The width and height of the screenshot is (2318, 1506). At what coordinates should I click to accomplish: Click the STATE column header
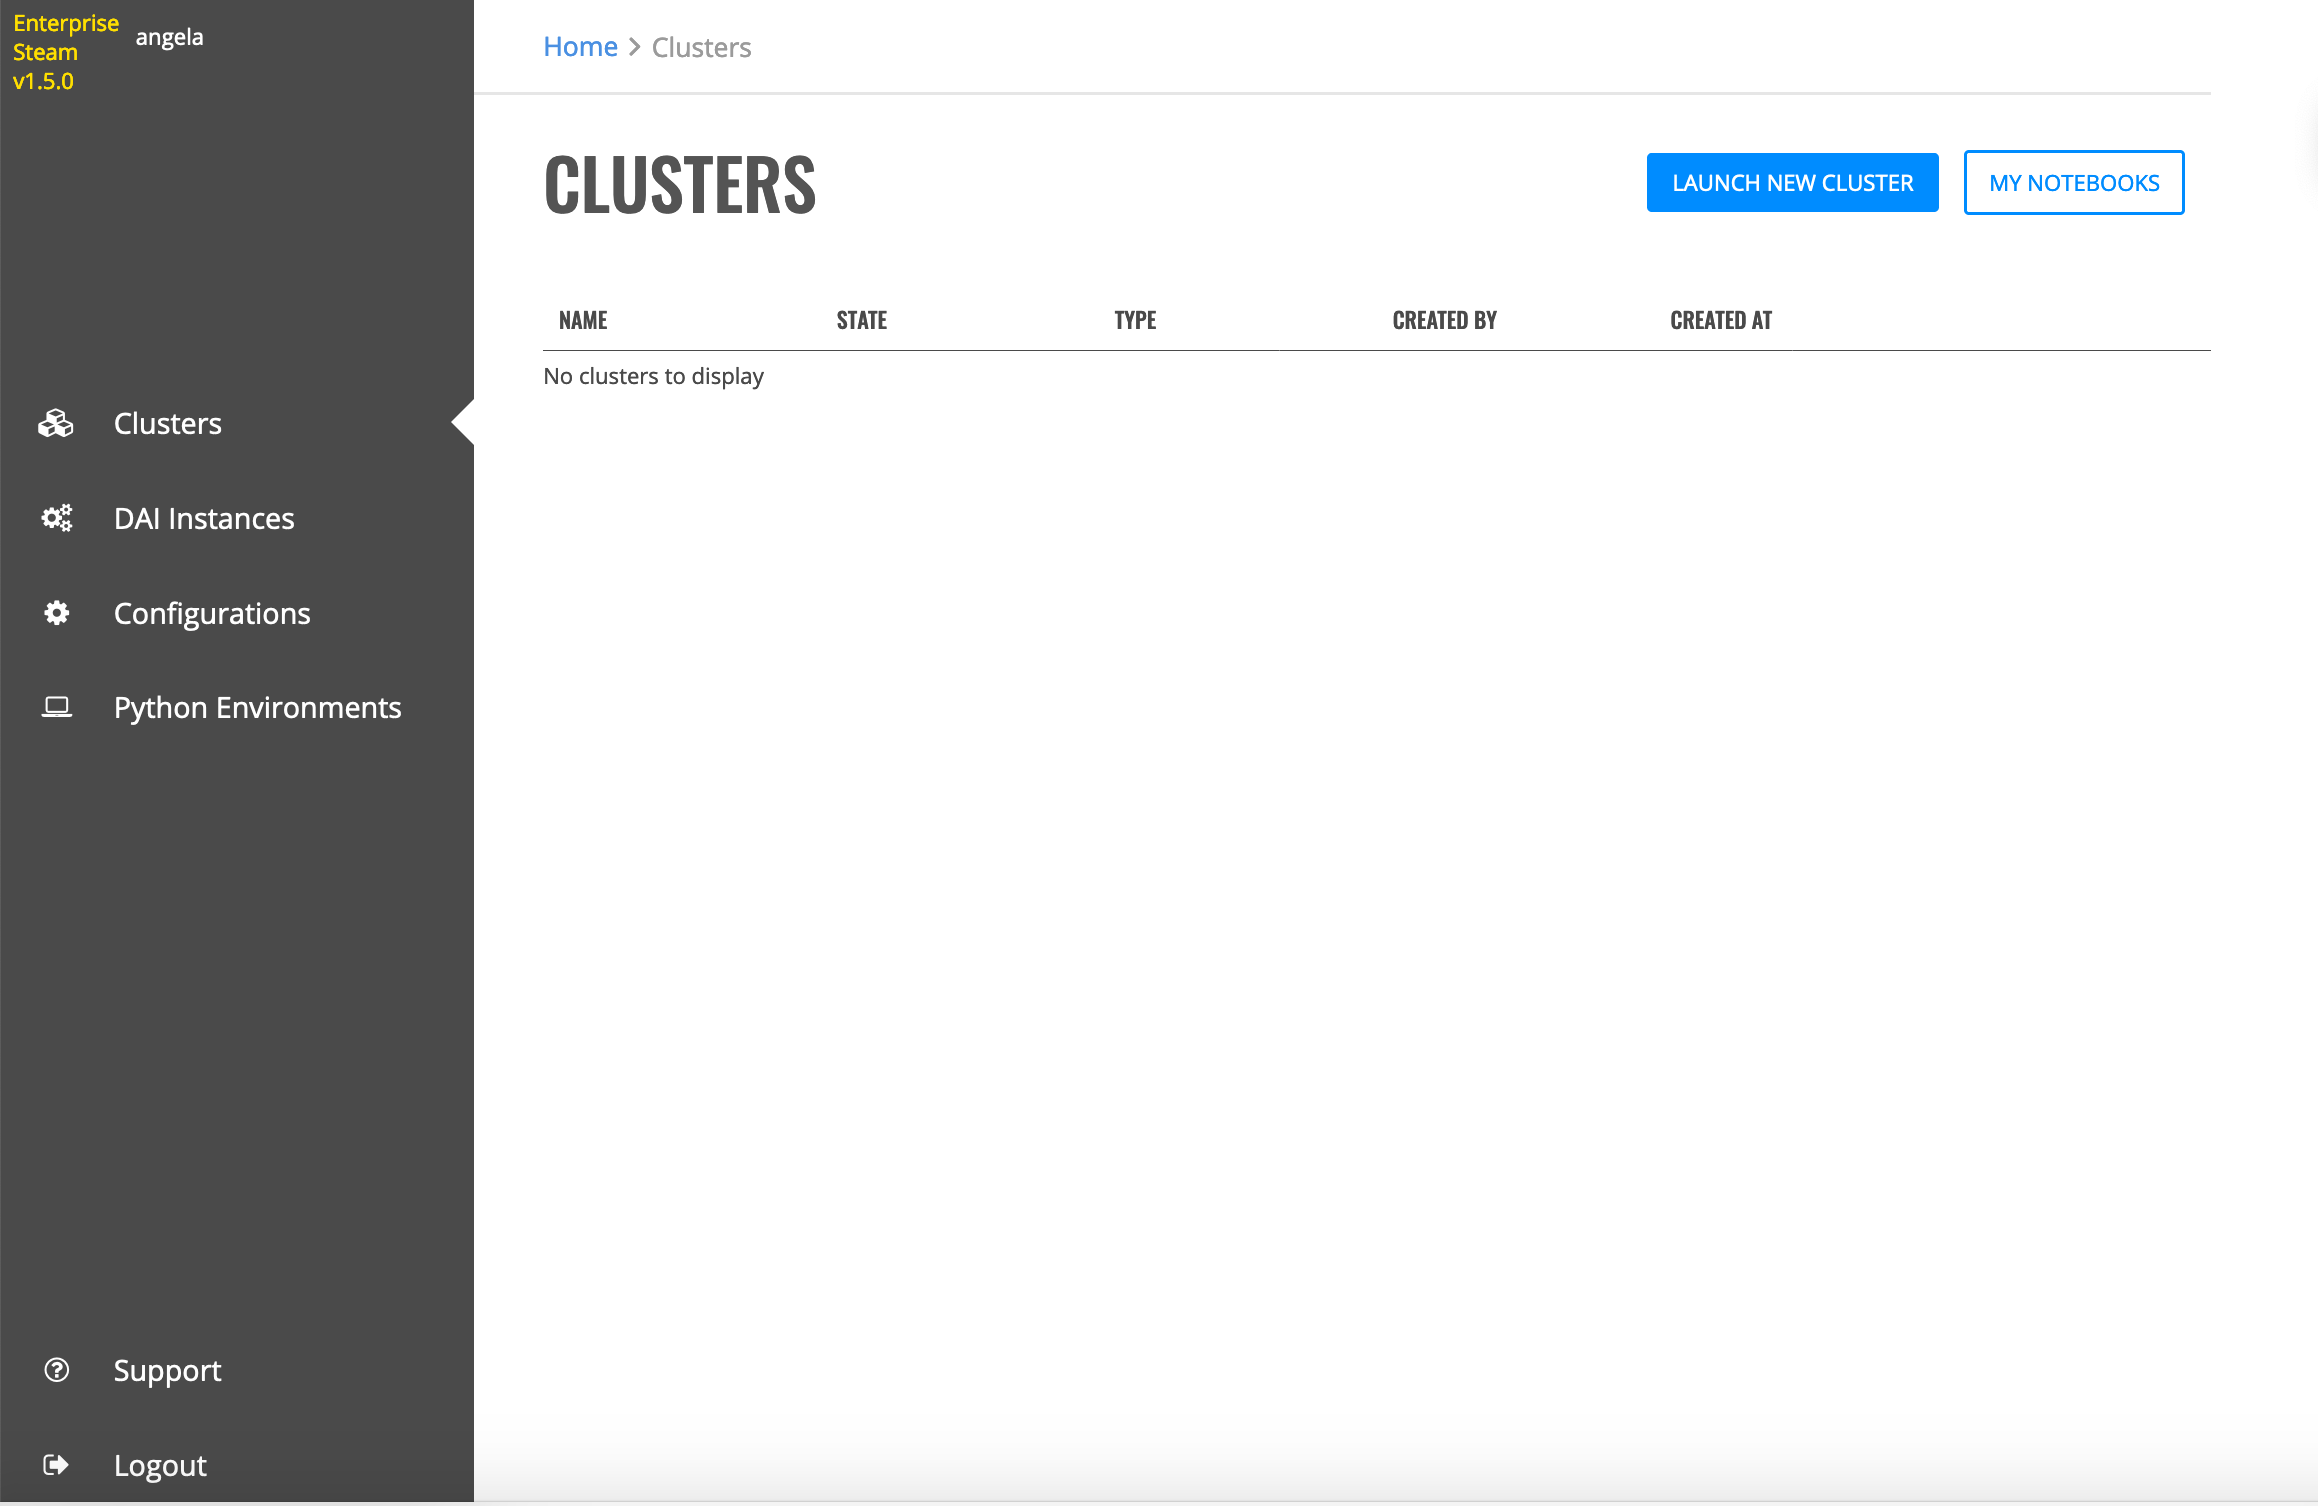coord(861,320)
